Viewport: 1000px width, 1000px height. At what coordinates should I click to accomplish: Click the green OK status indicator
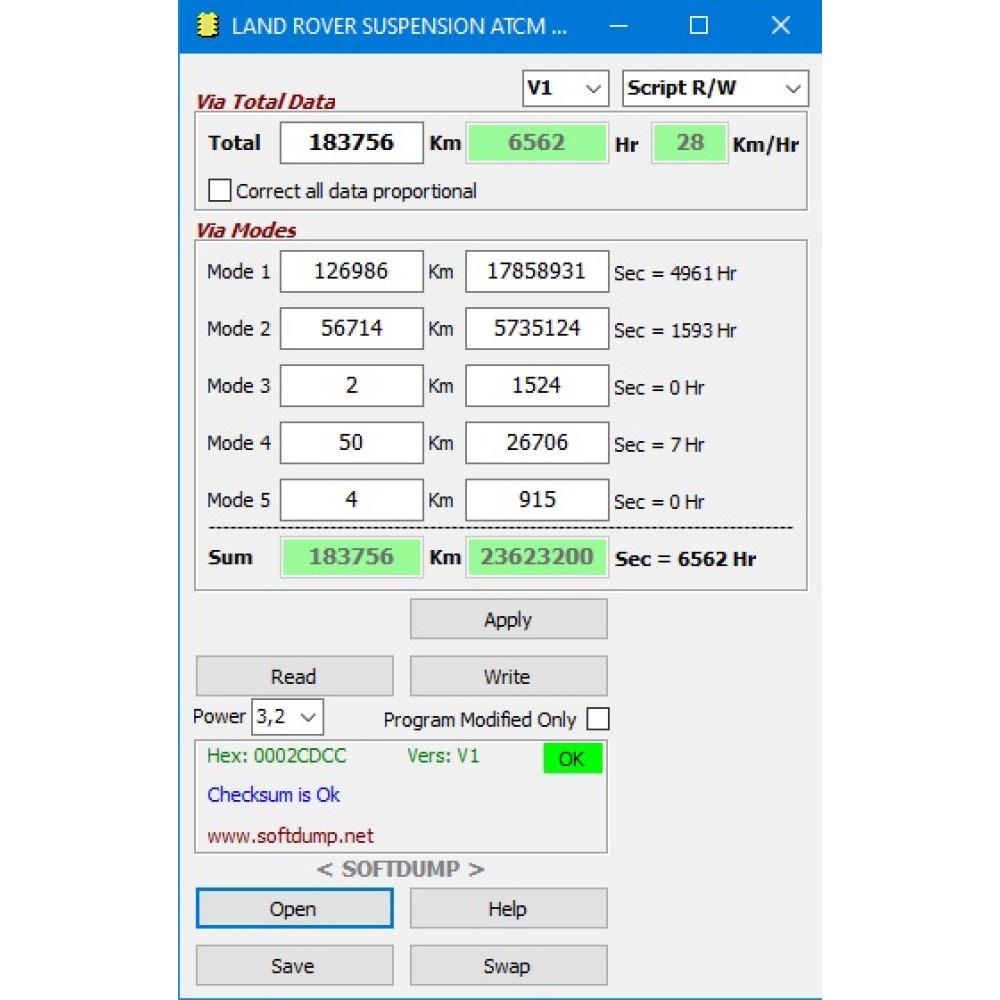pos(573,758)
